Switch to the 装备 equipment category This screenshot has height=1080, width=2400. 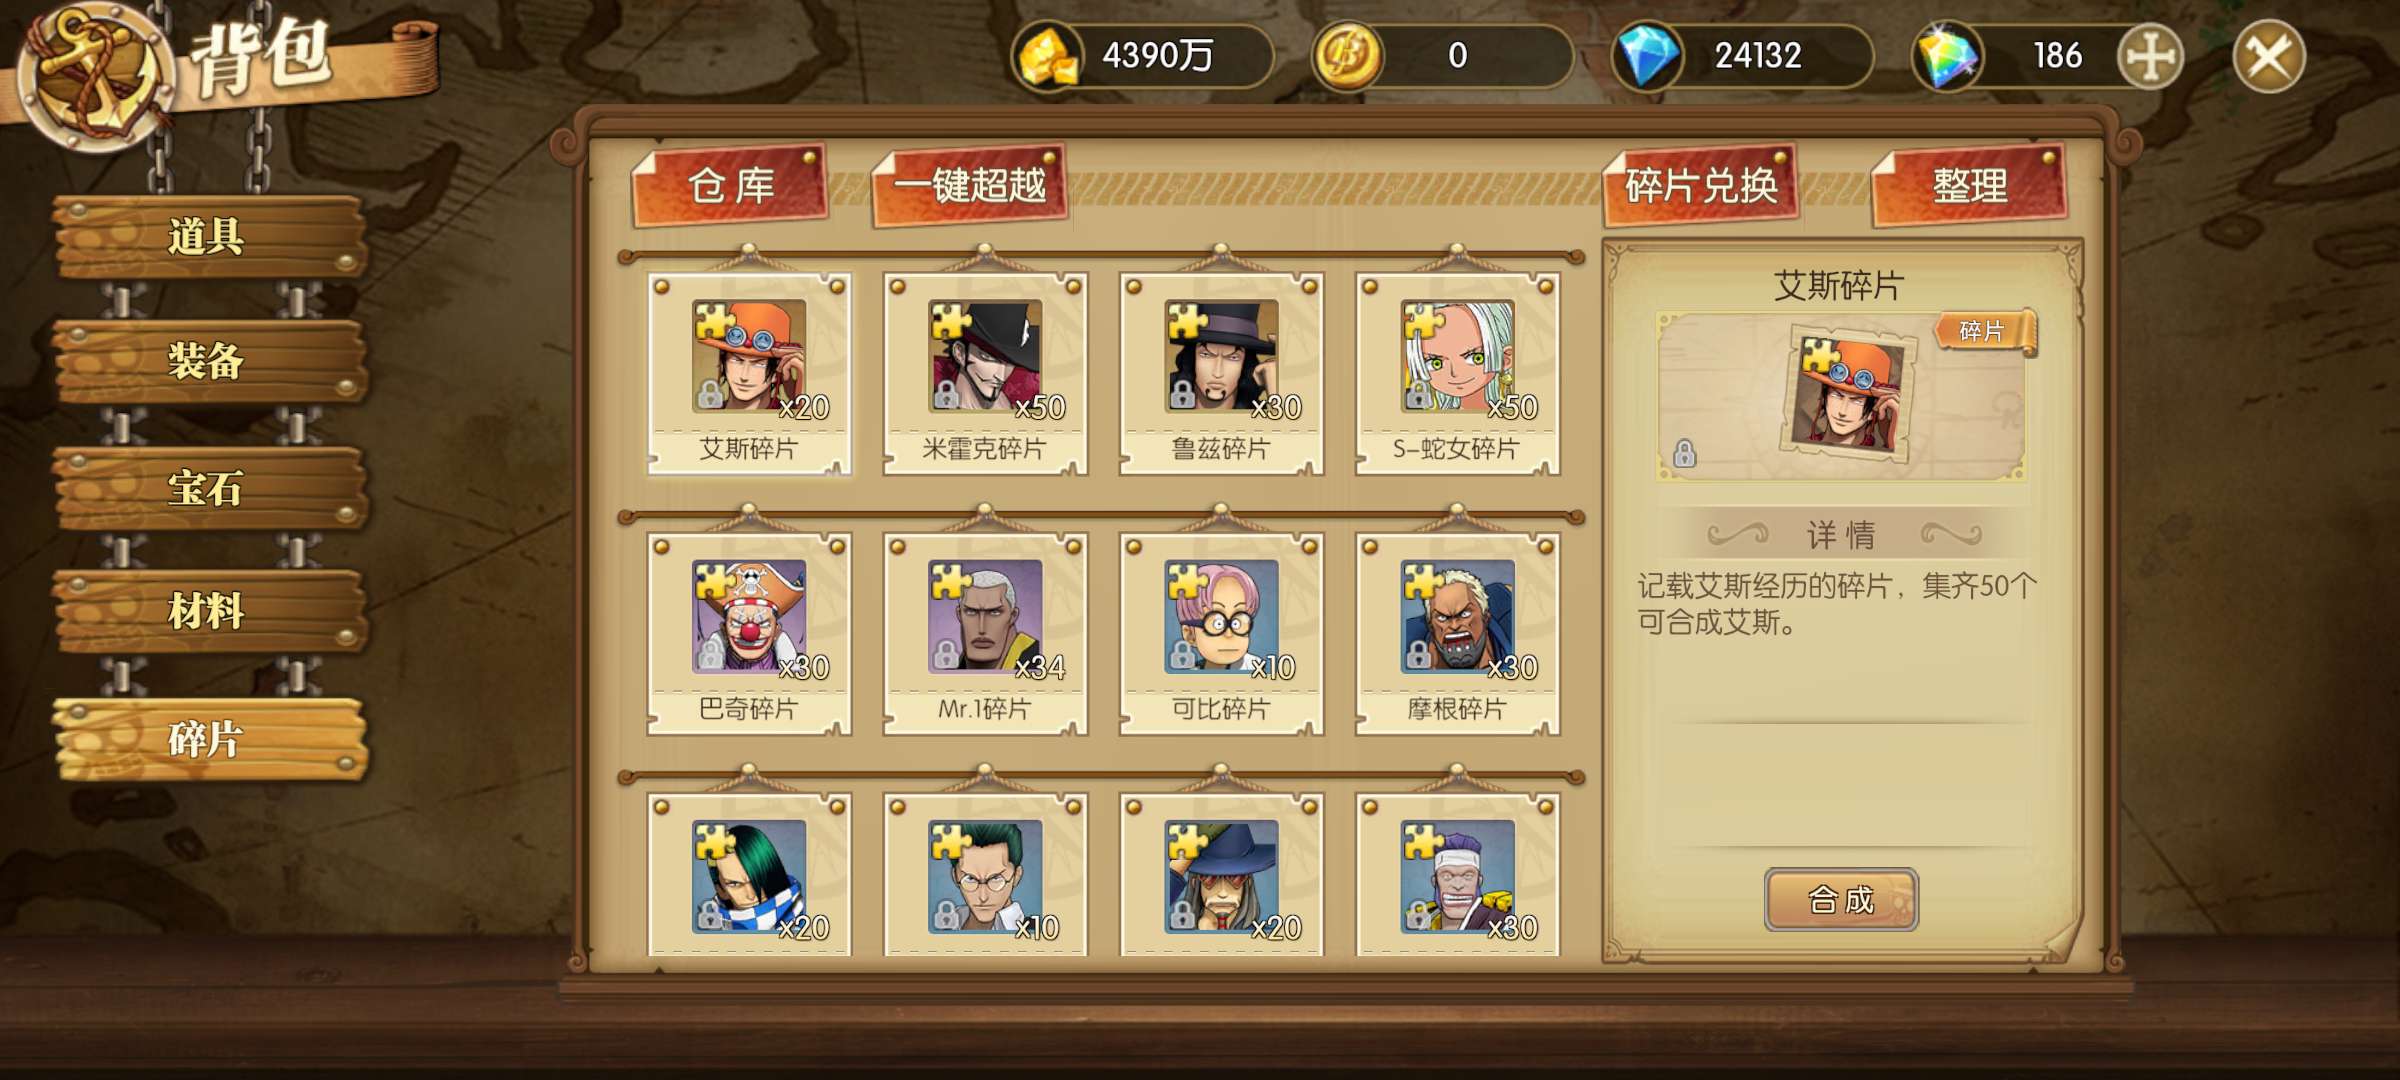[x=208, y=361]
